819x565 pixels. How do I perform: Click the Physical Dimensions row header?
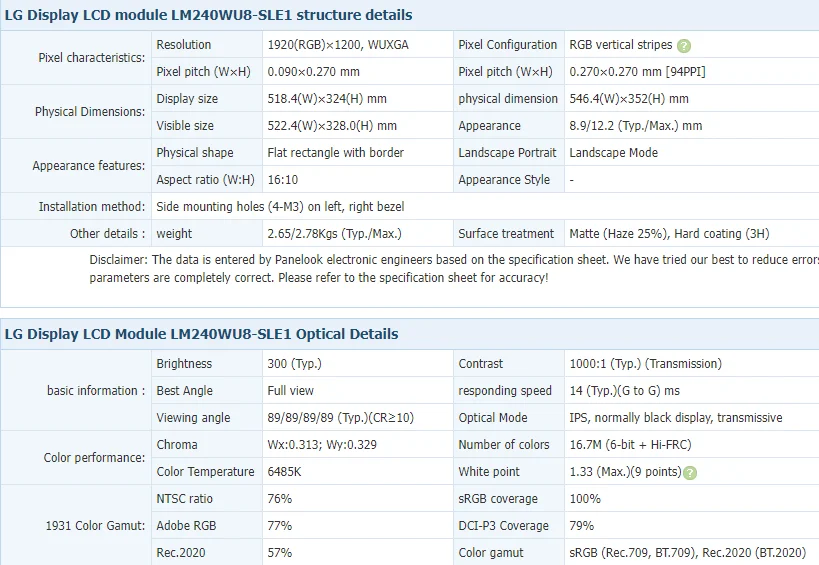[90, 112]
